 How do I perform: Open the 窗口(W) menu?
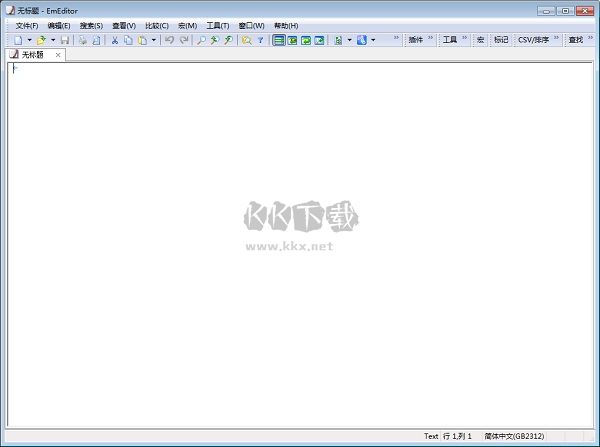click(251, 26)
